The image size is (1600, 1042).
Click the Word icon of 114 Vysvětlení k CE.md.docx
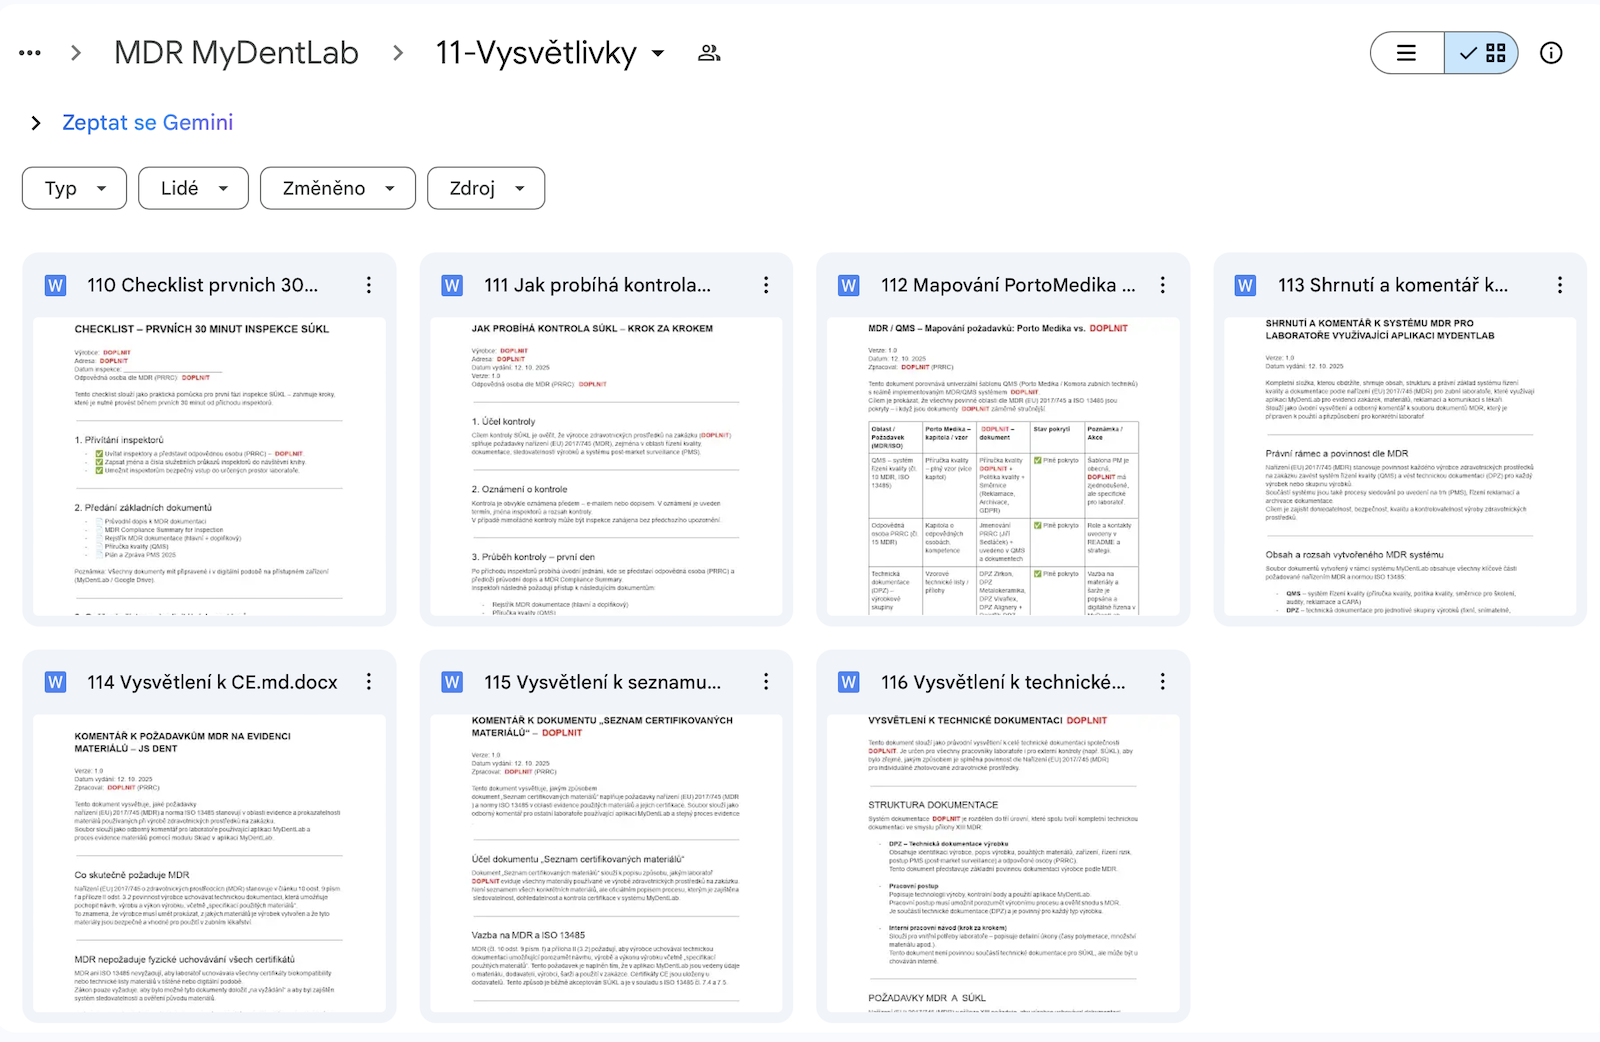(x=56, y=682)
